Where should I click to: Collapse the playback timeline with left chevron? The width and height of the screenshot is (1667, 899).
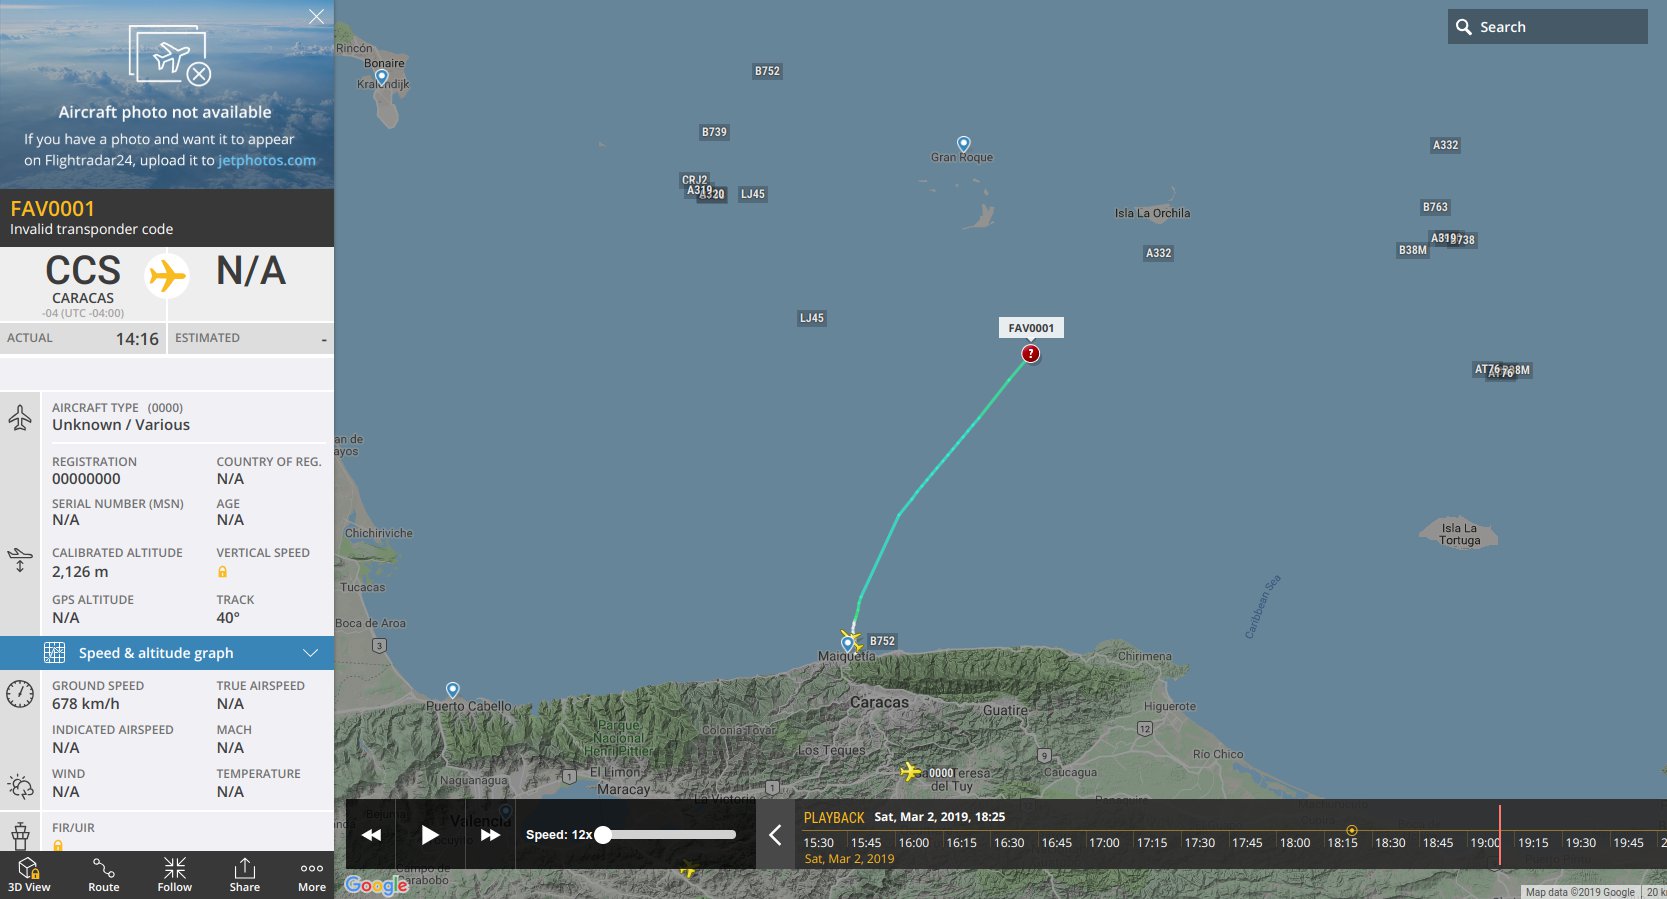[775, 835]
